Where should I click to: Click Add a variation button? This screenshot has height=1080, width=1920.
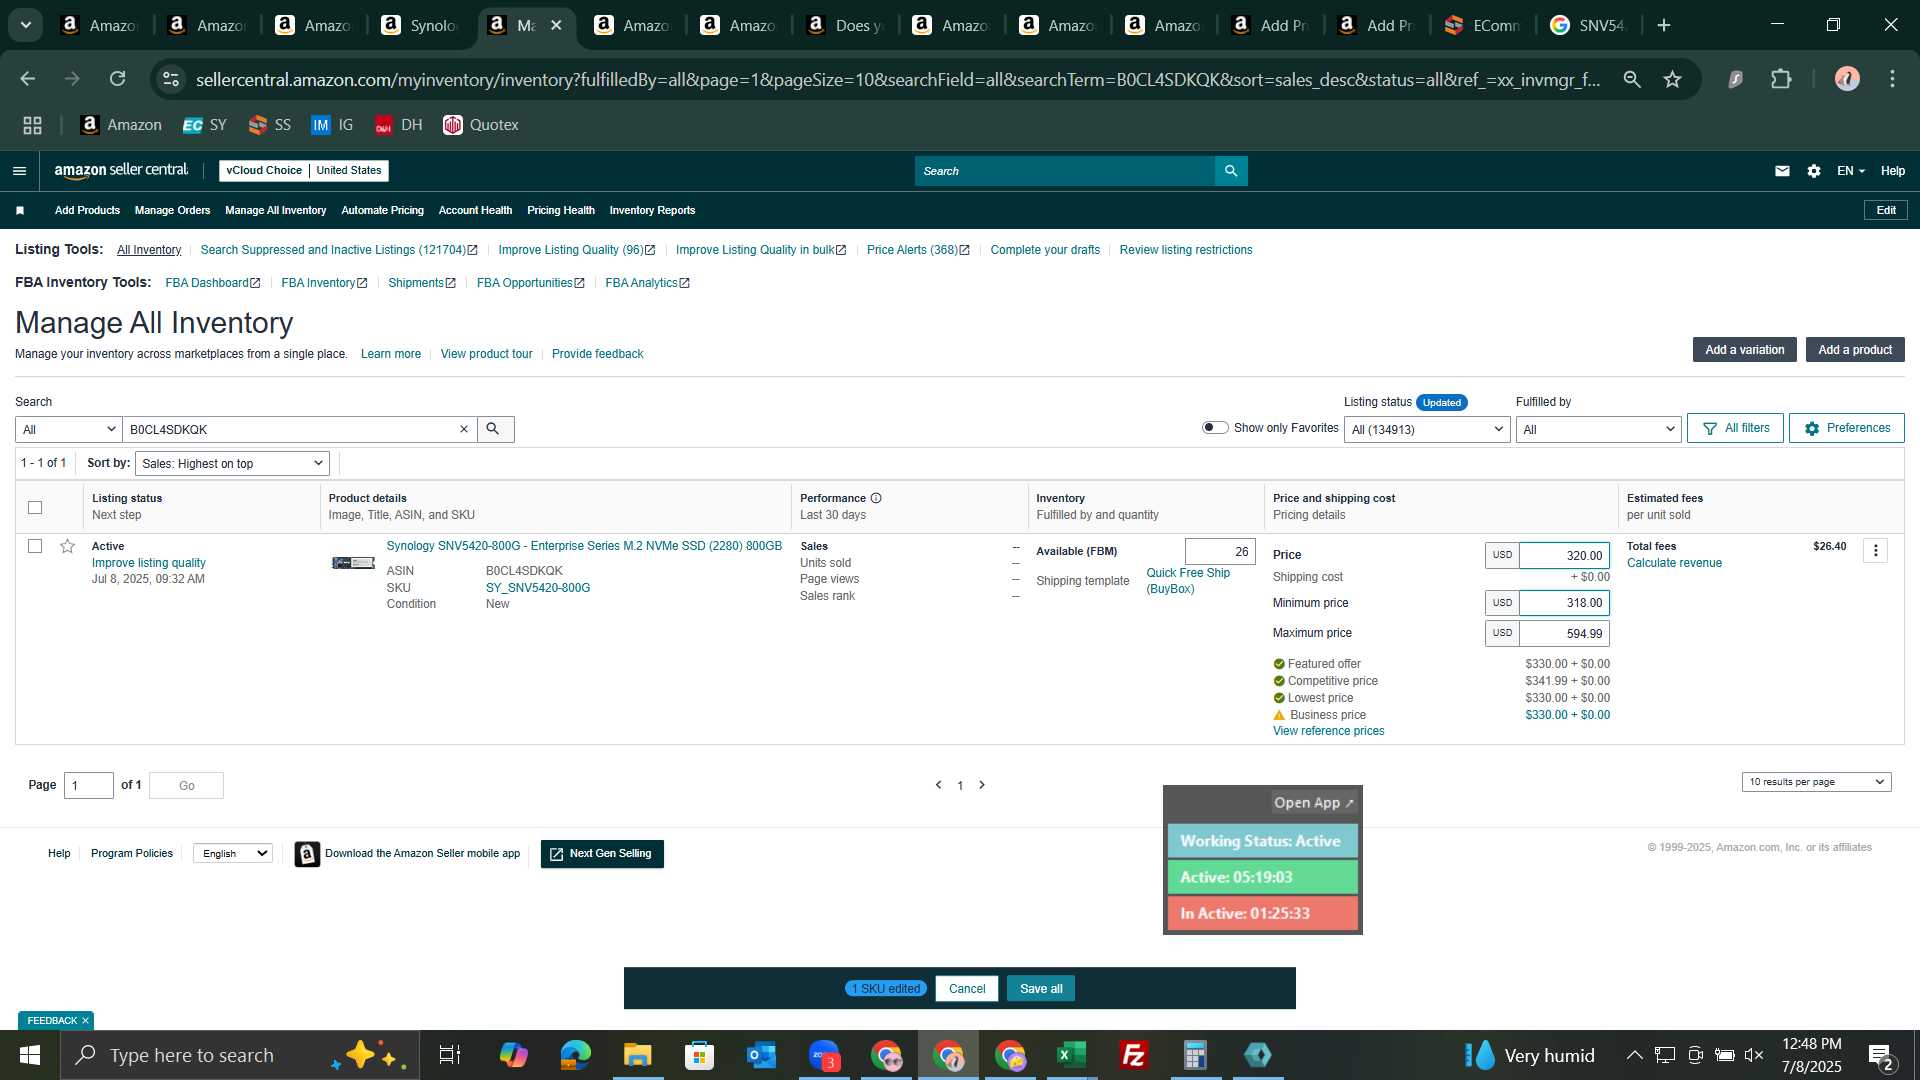click(x=1744, y=350)
